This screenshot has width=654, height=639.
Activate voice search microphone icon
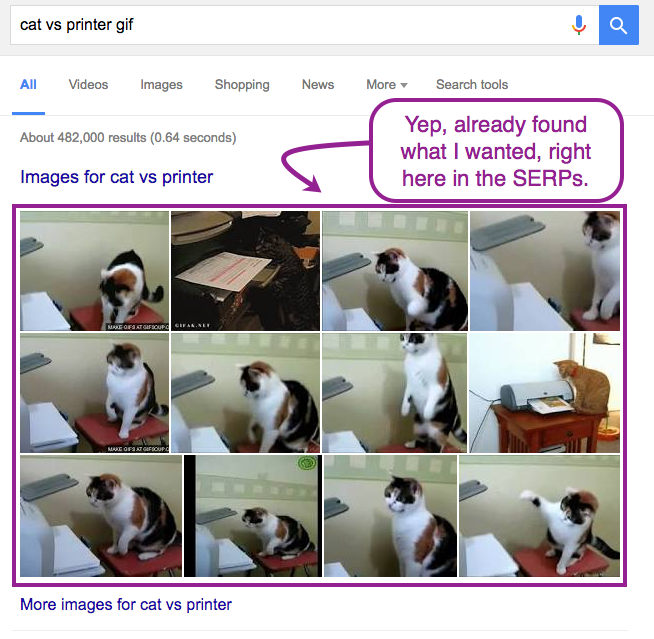(x=579, y=25)
